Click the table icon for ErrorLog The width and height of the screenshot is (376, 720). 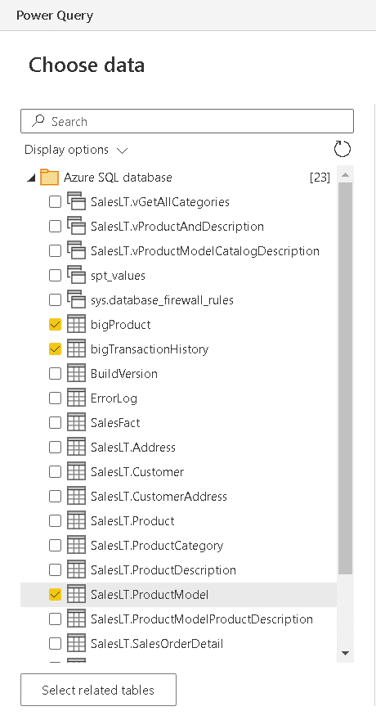click(76, 398)
